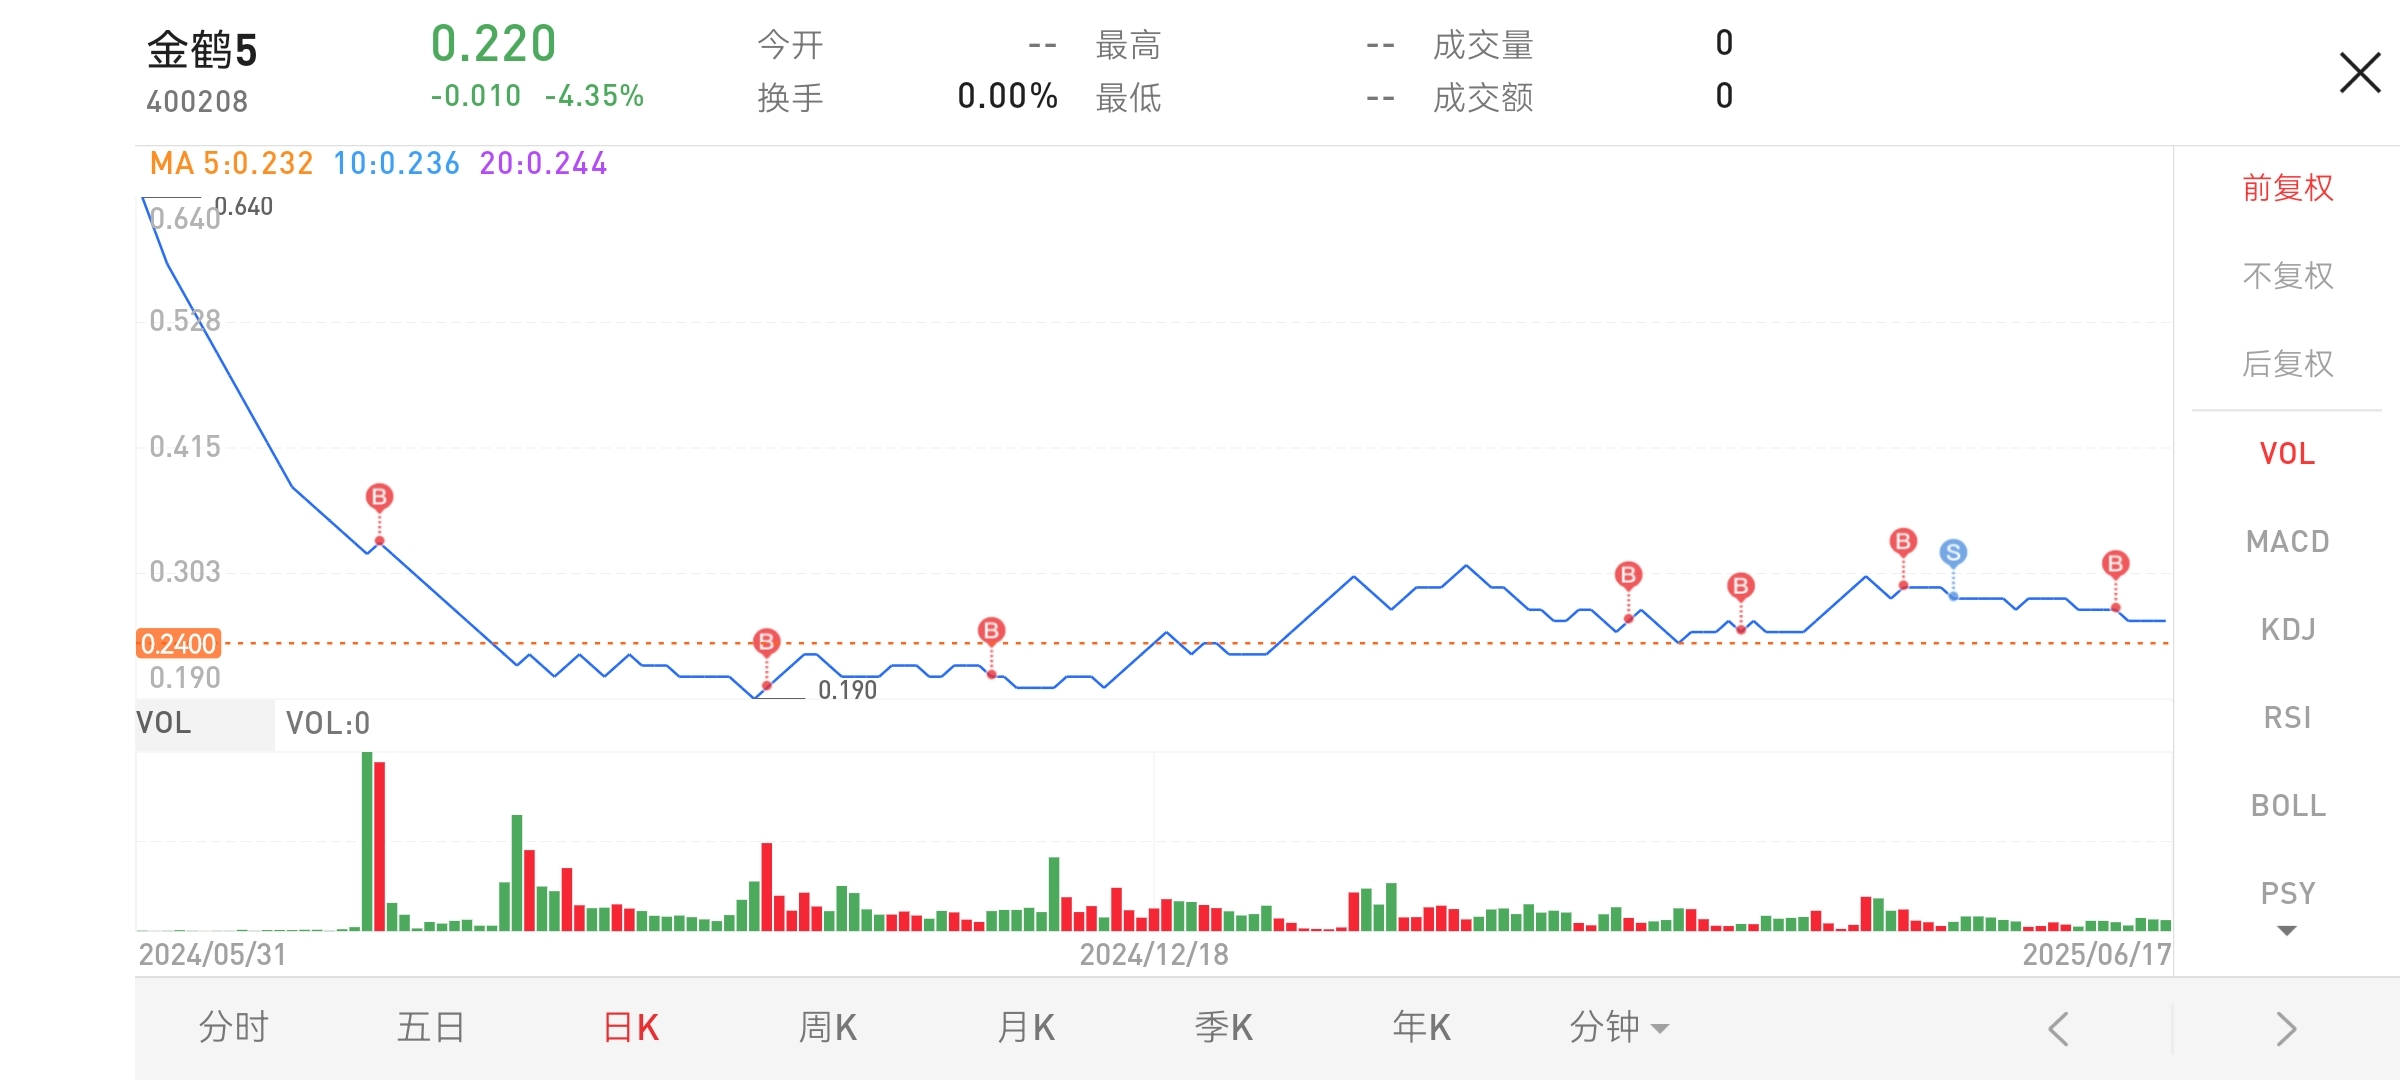Expand more indicators arrow below PSY
The height and width of the screenshot is (1080, 2400).
[2286, 931]
